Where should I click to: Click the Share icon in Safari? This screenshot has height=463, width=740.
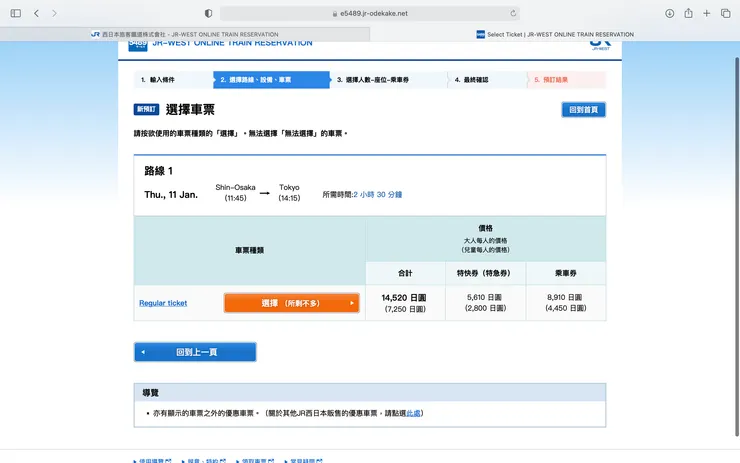pyautogui.click(x=689, y=13)
